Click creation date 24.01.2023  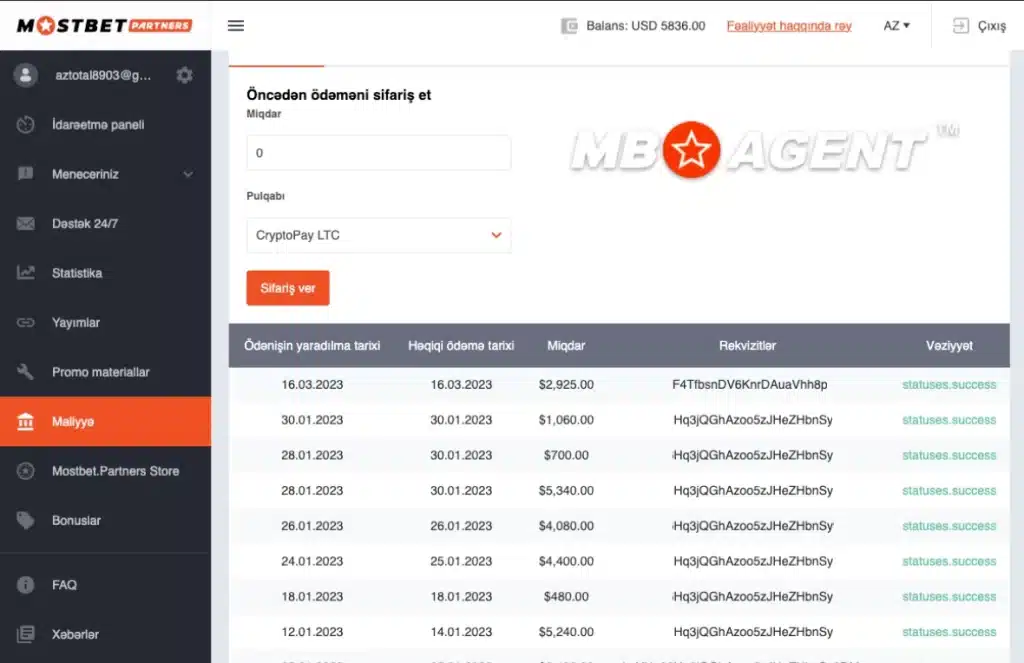[312, 561]
